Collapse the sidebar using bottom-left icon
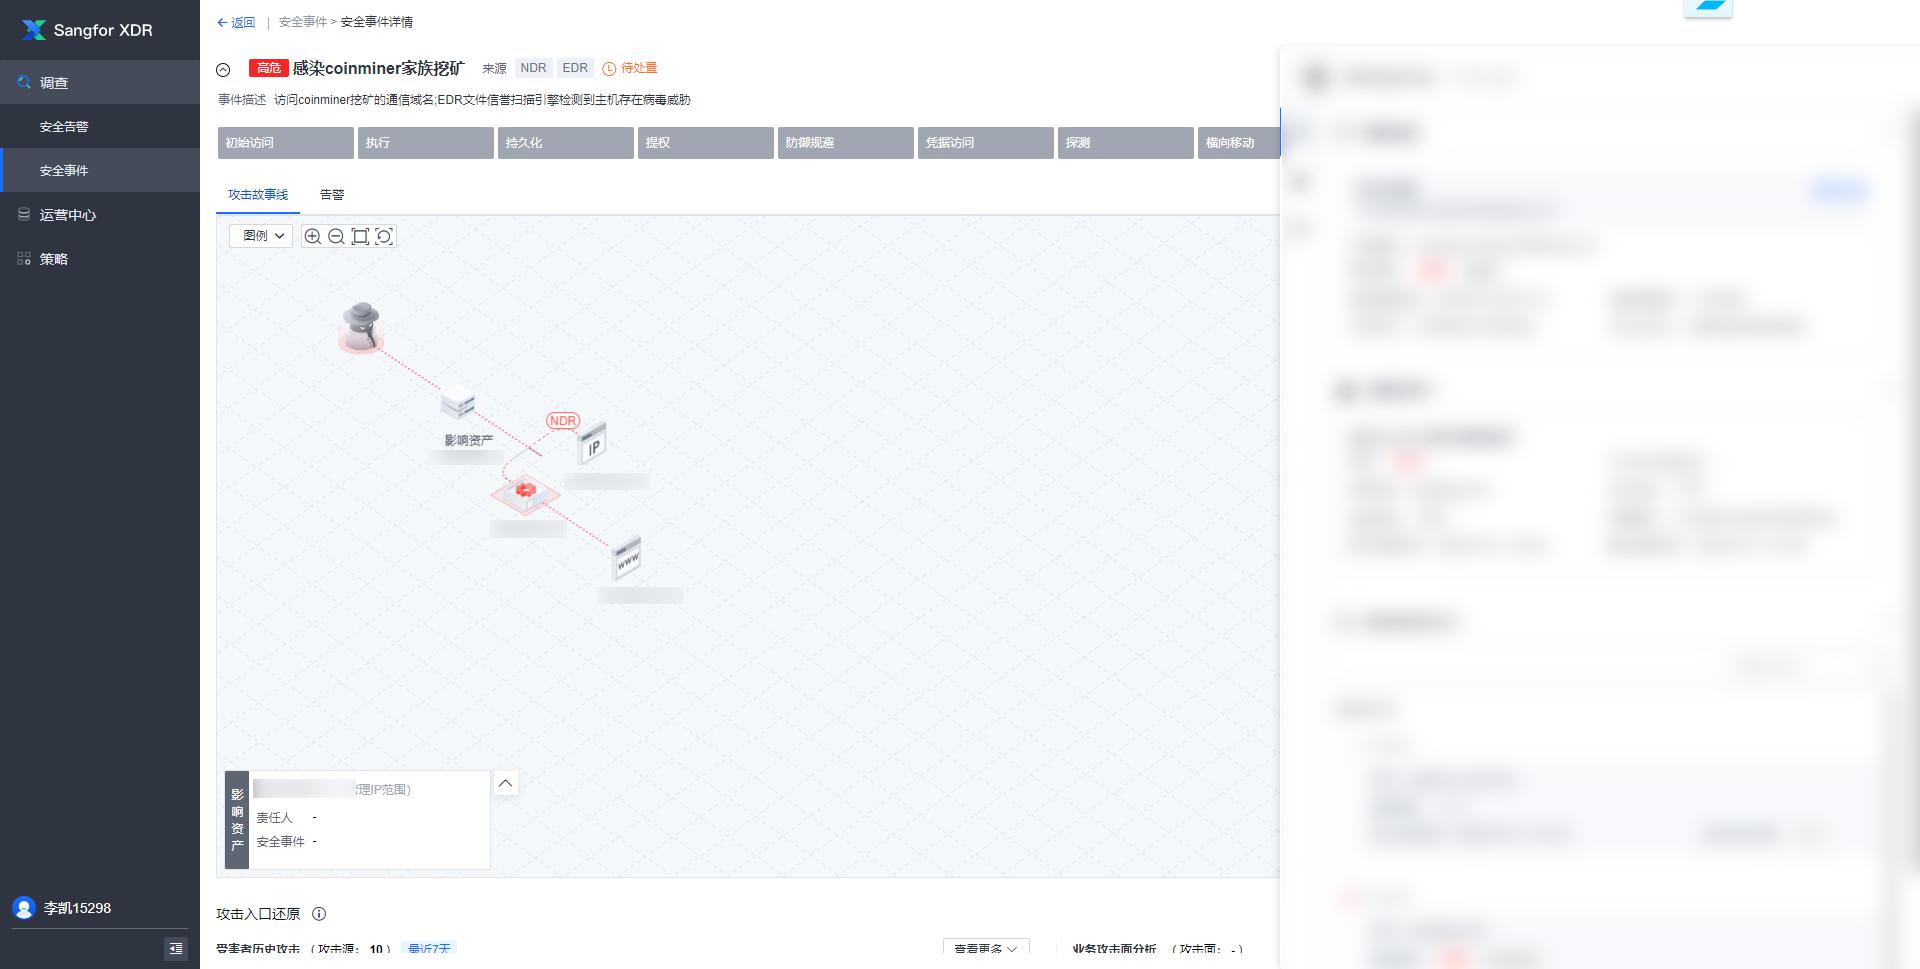 point(175,949)
